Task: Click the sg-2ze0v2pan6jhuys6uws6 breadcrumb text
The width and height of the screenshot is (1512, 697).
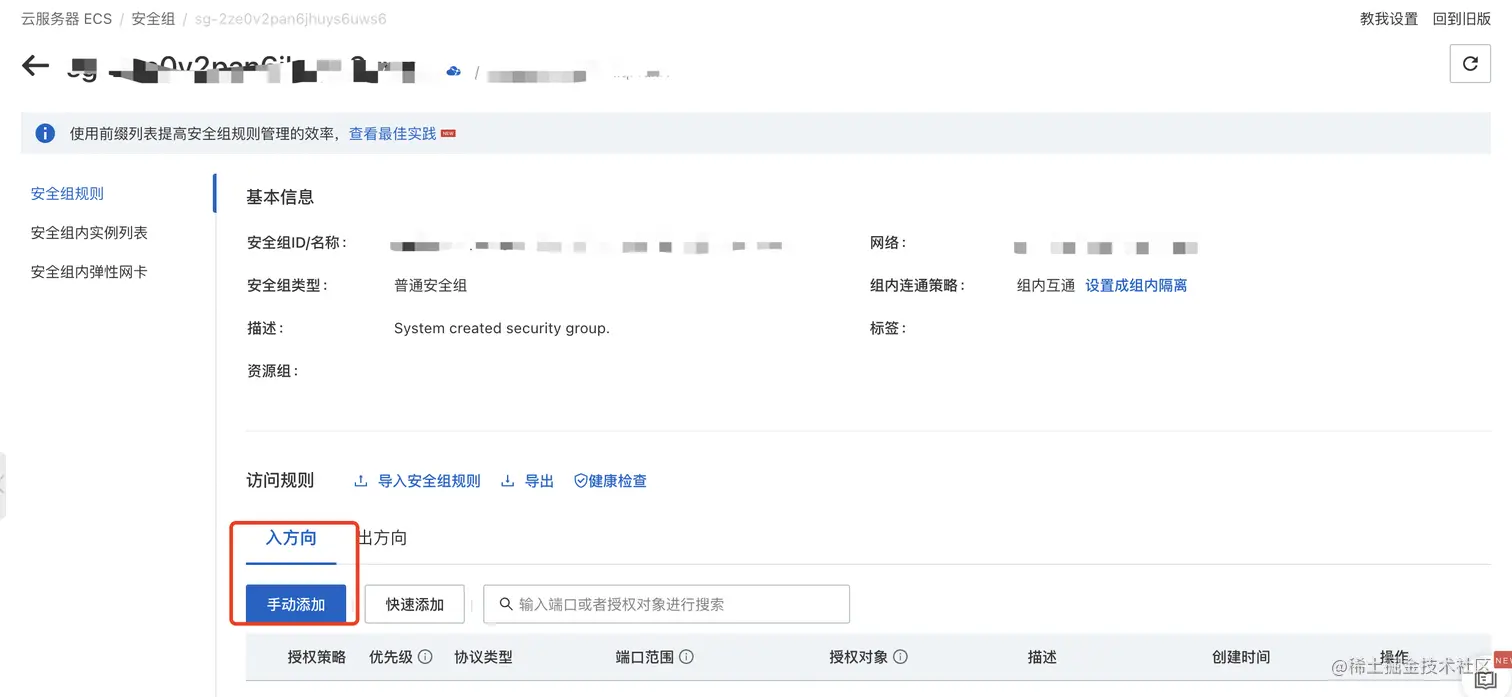Action: 291,19
